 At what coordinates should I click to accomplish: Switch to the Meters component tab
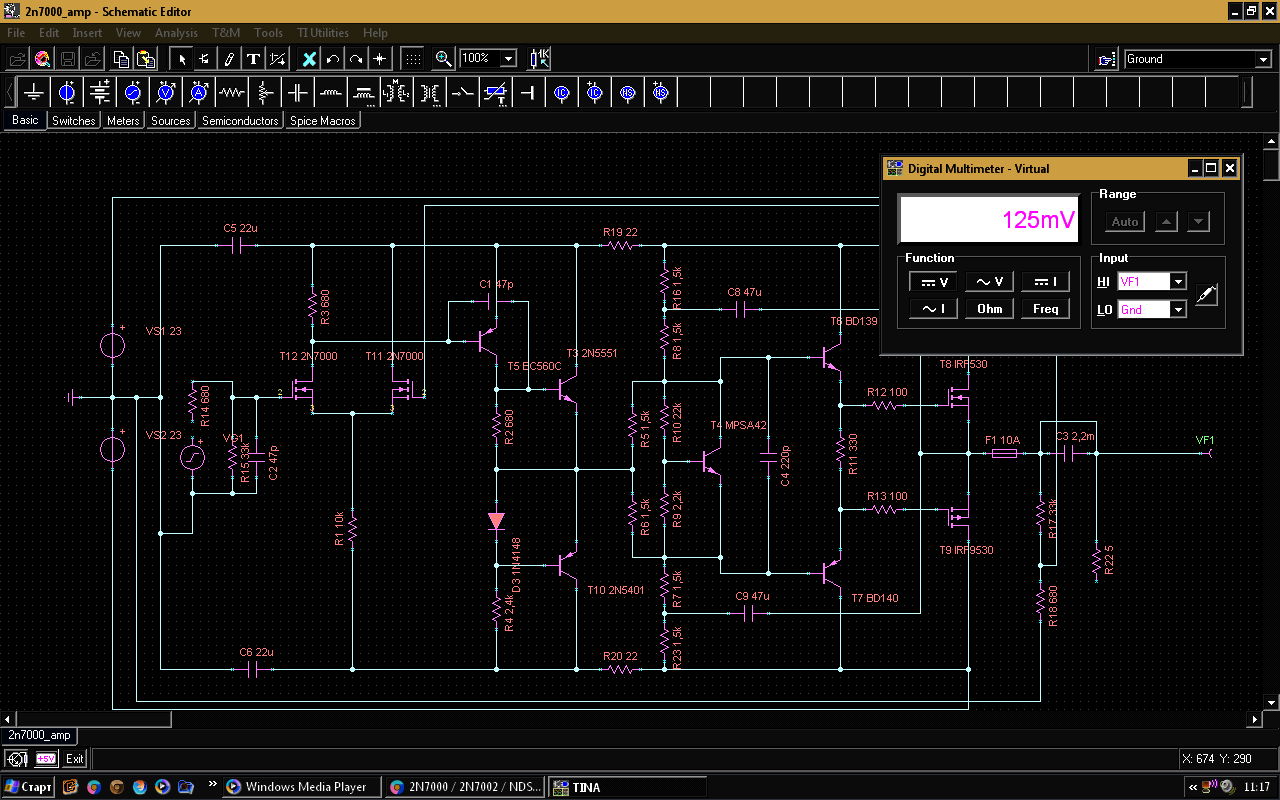123,121
